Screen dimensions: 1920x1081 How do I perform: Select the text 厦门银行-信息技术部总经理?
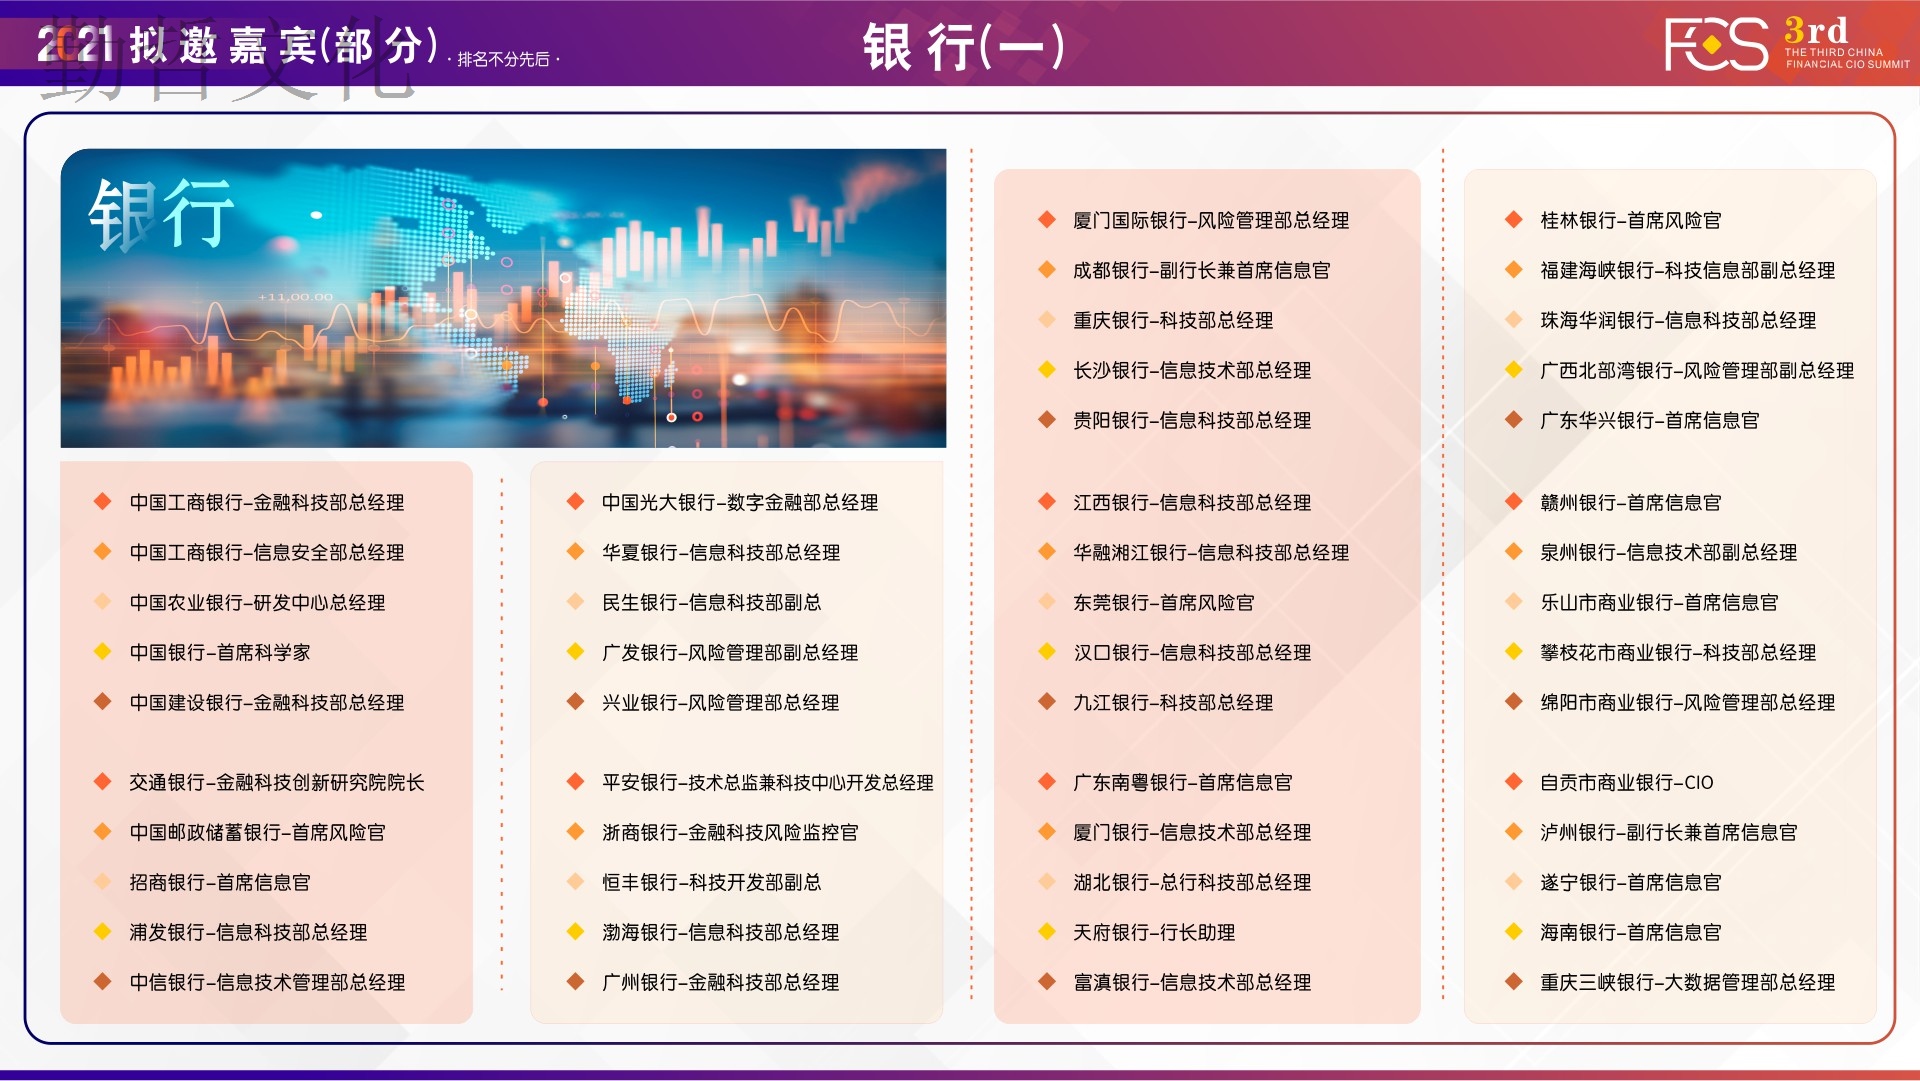[x=1192, y=832]
